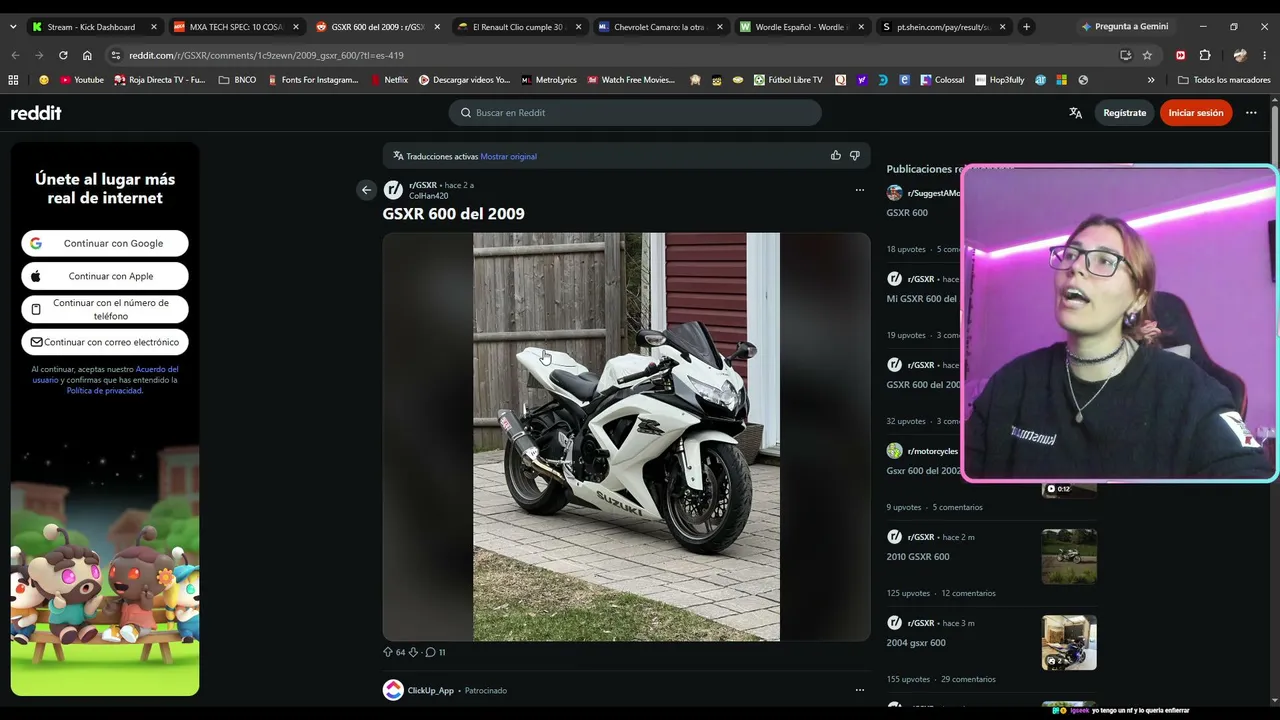Click Pregunta a Gemini button

[1124, 27]
